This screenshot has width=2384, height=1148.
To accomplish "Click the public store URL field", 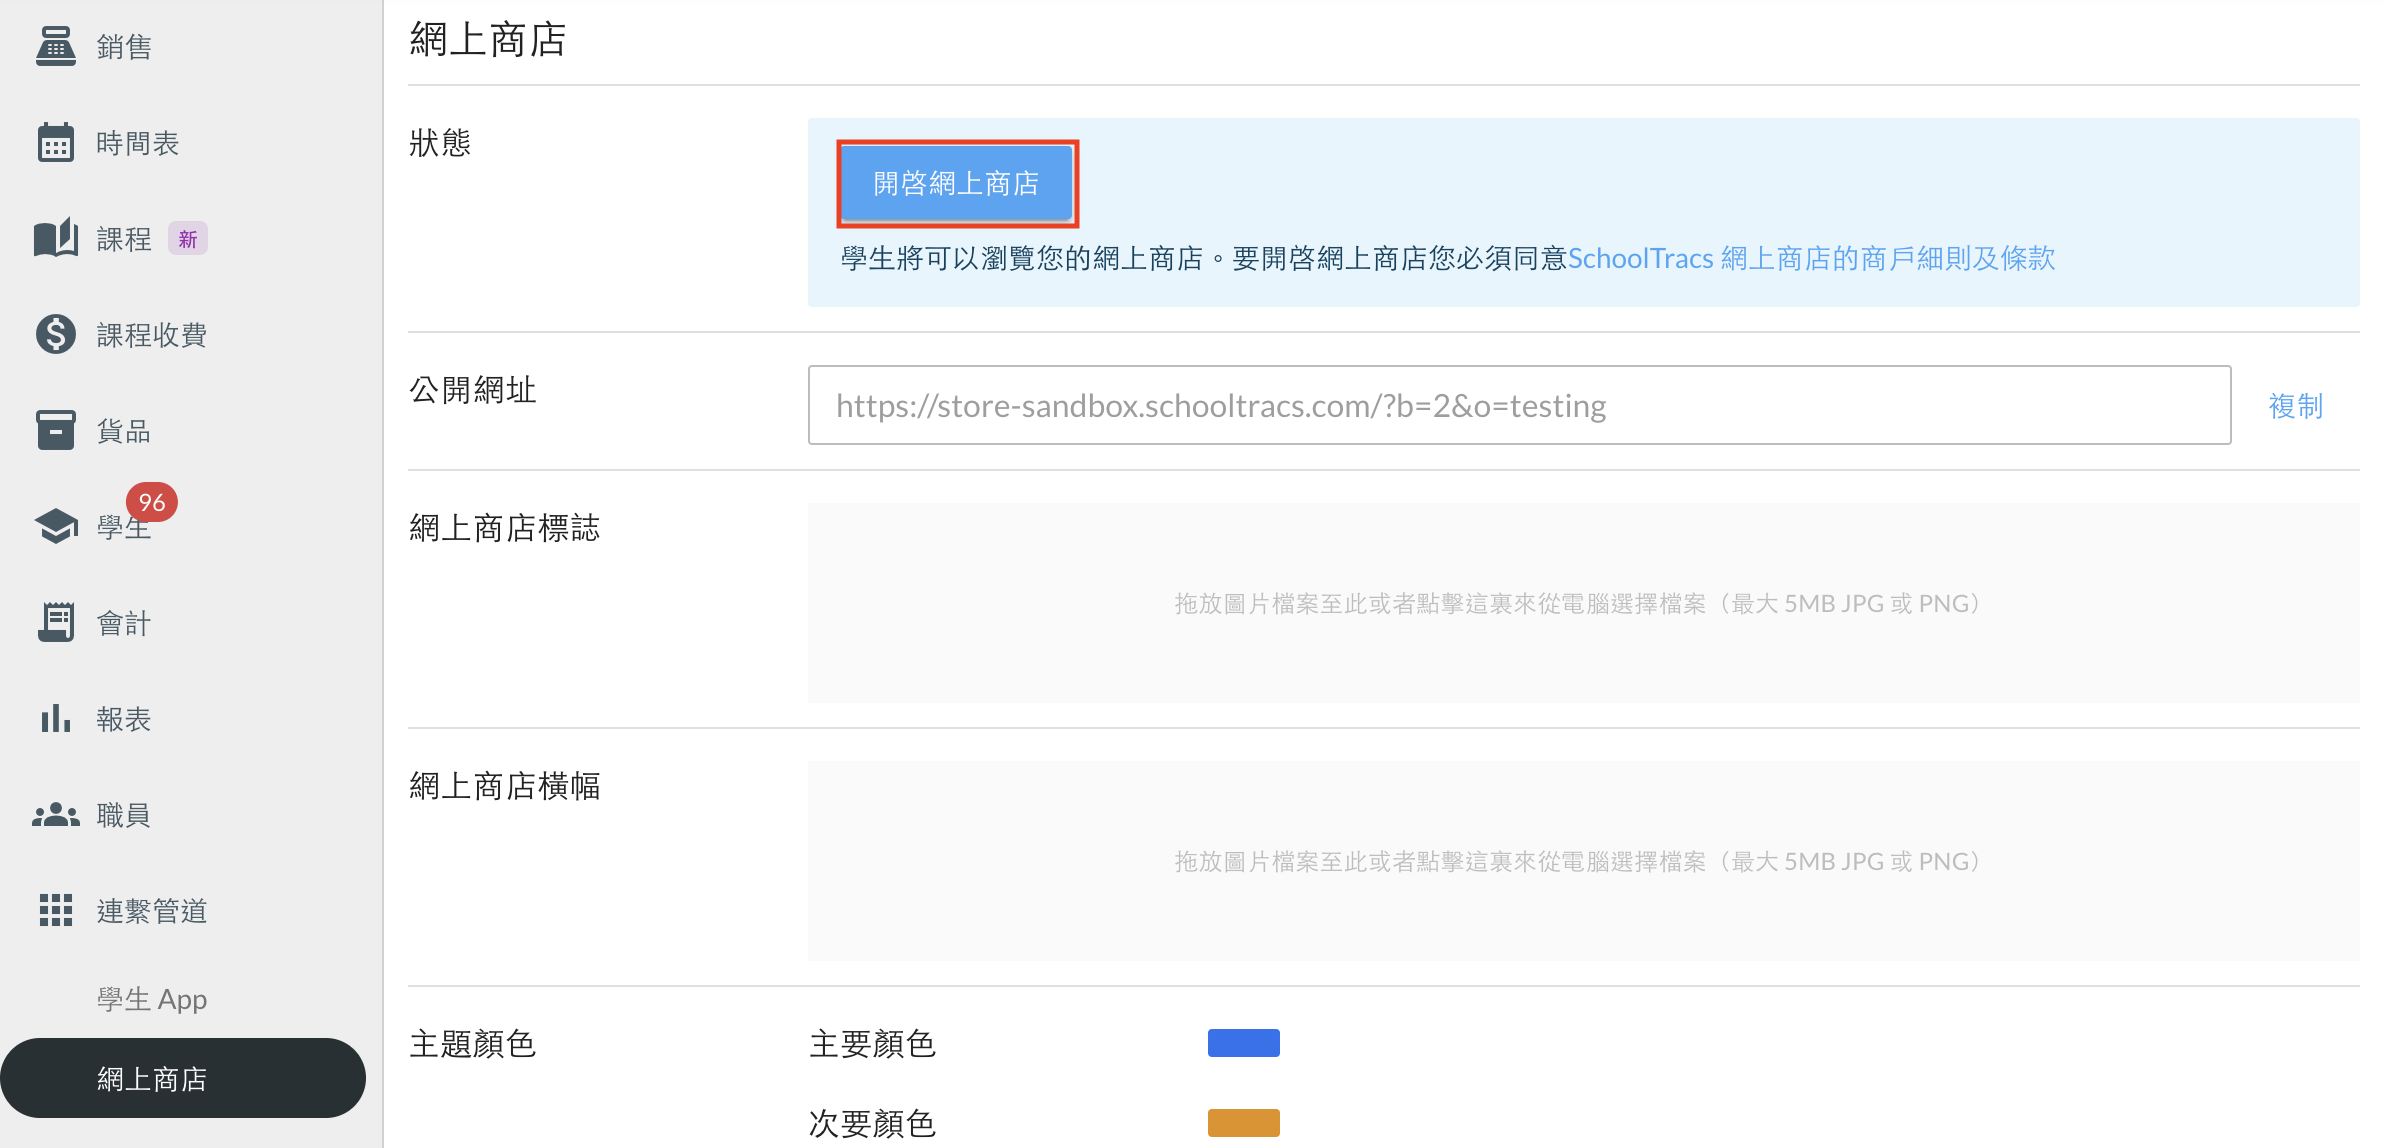I will [x=1518, y=406].
